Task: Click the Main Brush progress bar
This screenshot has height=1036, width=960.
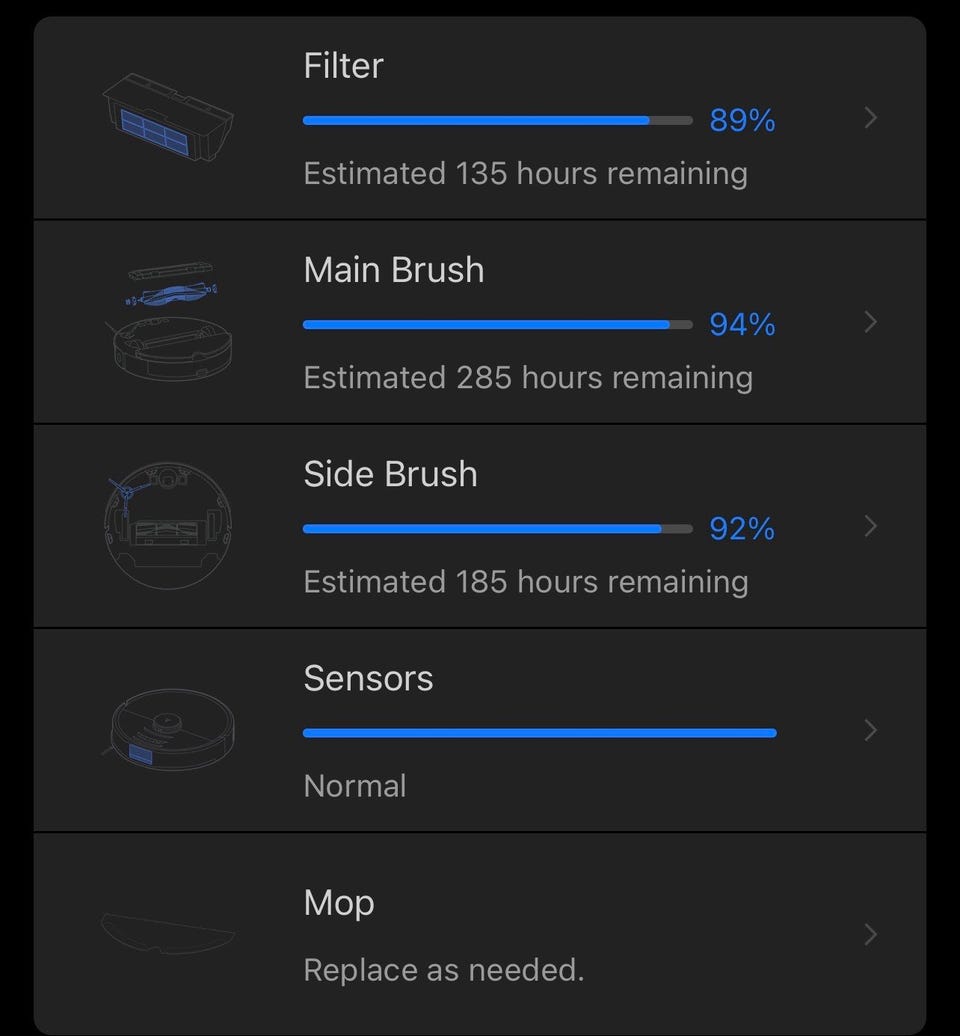Action: [x=497, y=324]
